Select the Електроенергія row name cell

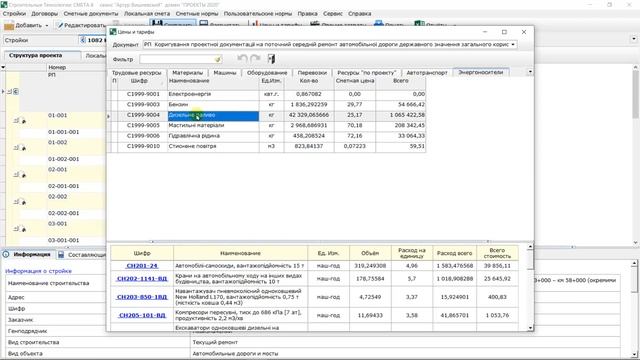pyautogui.click(x=213, y=94)
